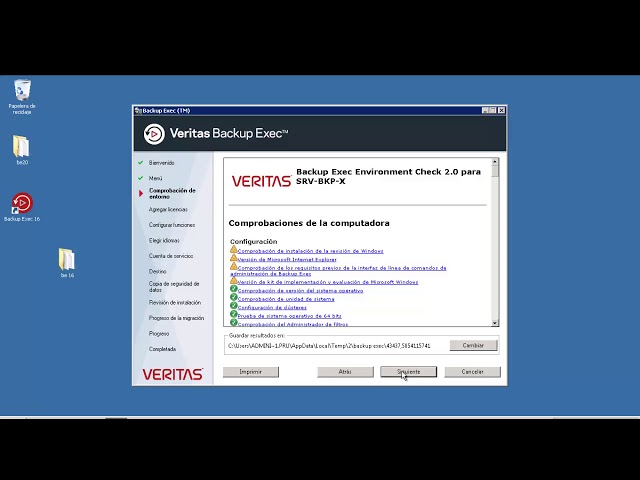Click the results pane scrollbar thumb
The height and width of the screenshot is (480, 640).
click(495, 171)
